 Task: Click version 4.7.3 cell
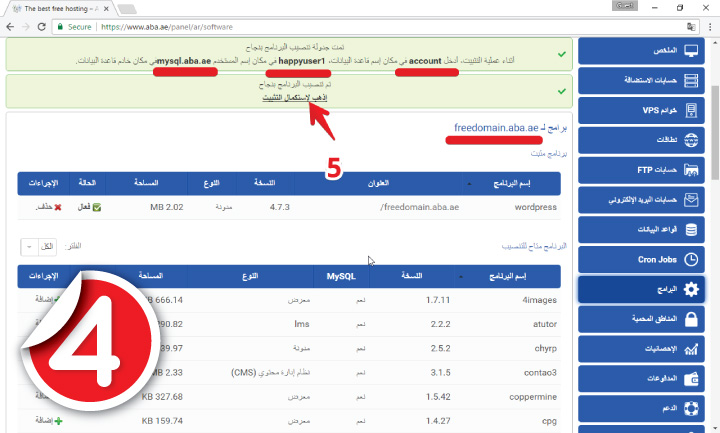click(280, 207)
